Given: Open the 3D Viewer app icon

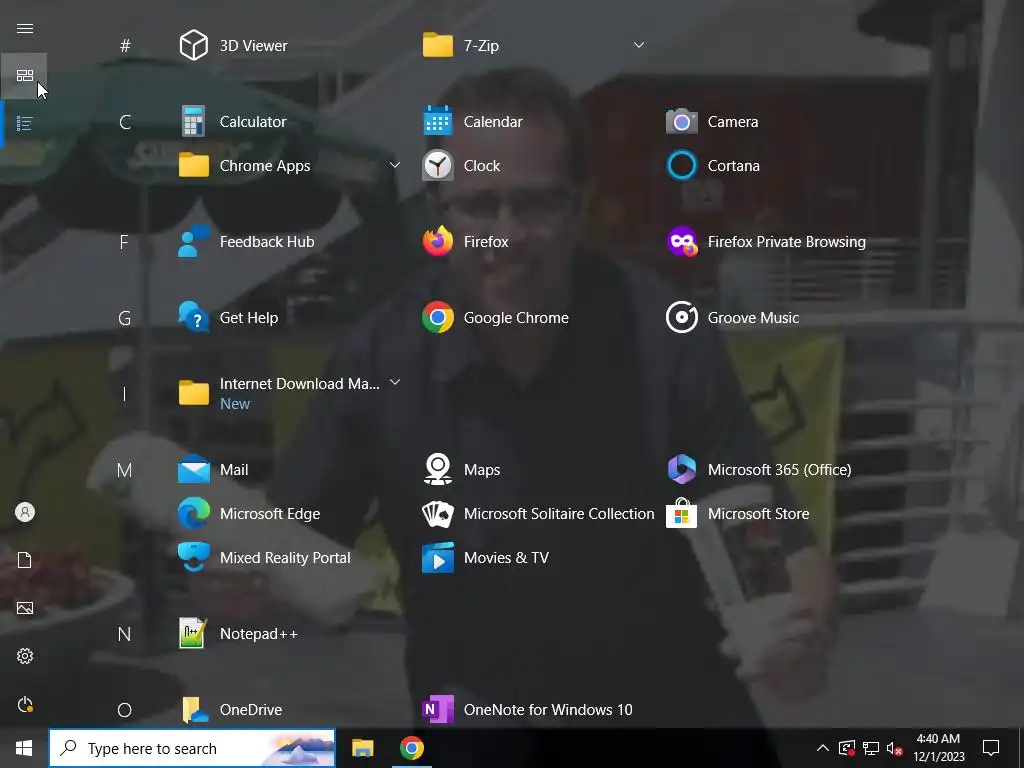Looking at the screenshot, I should click(x=193, y=45).
